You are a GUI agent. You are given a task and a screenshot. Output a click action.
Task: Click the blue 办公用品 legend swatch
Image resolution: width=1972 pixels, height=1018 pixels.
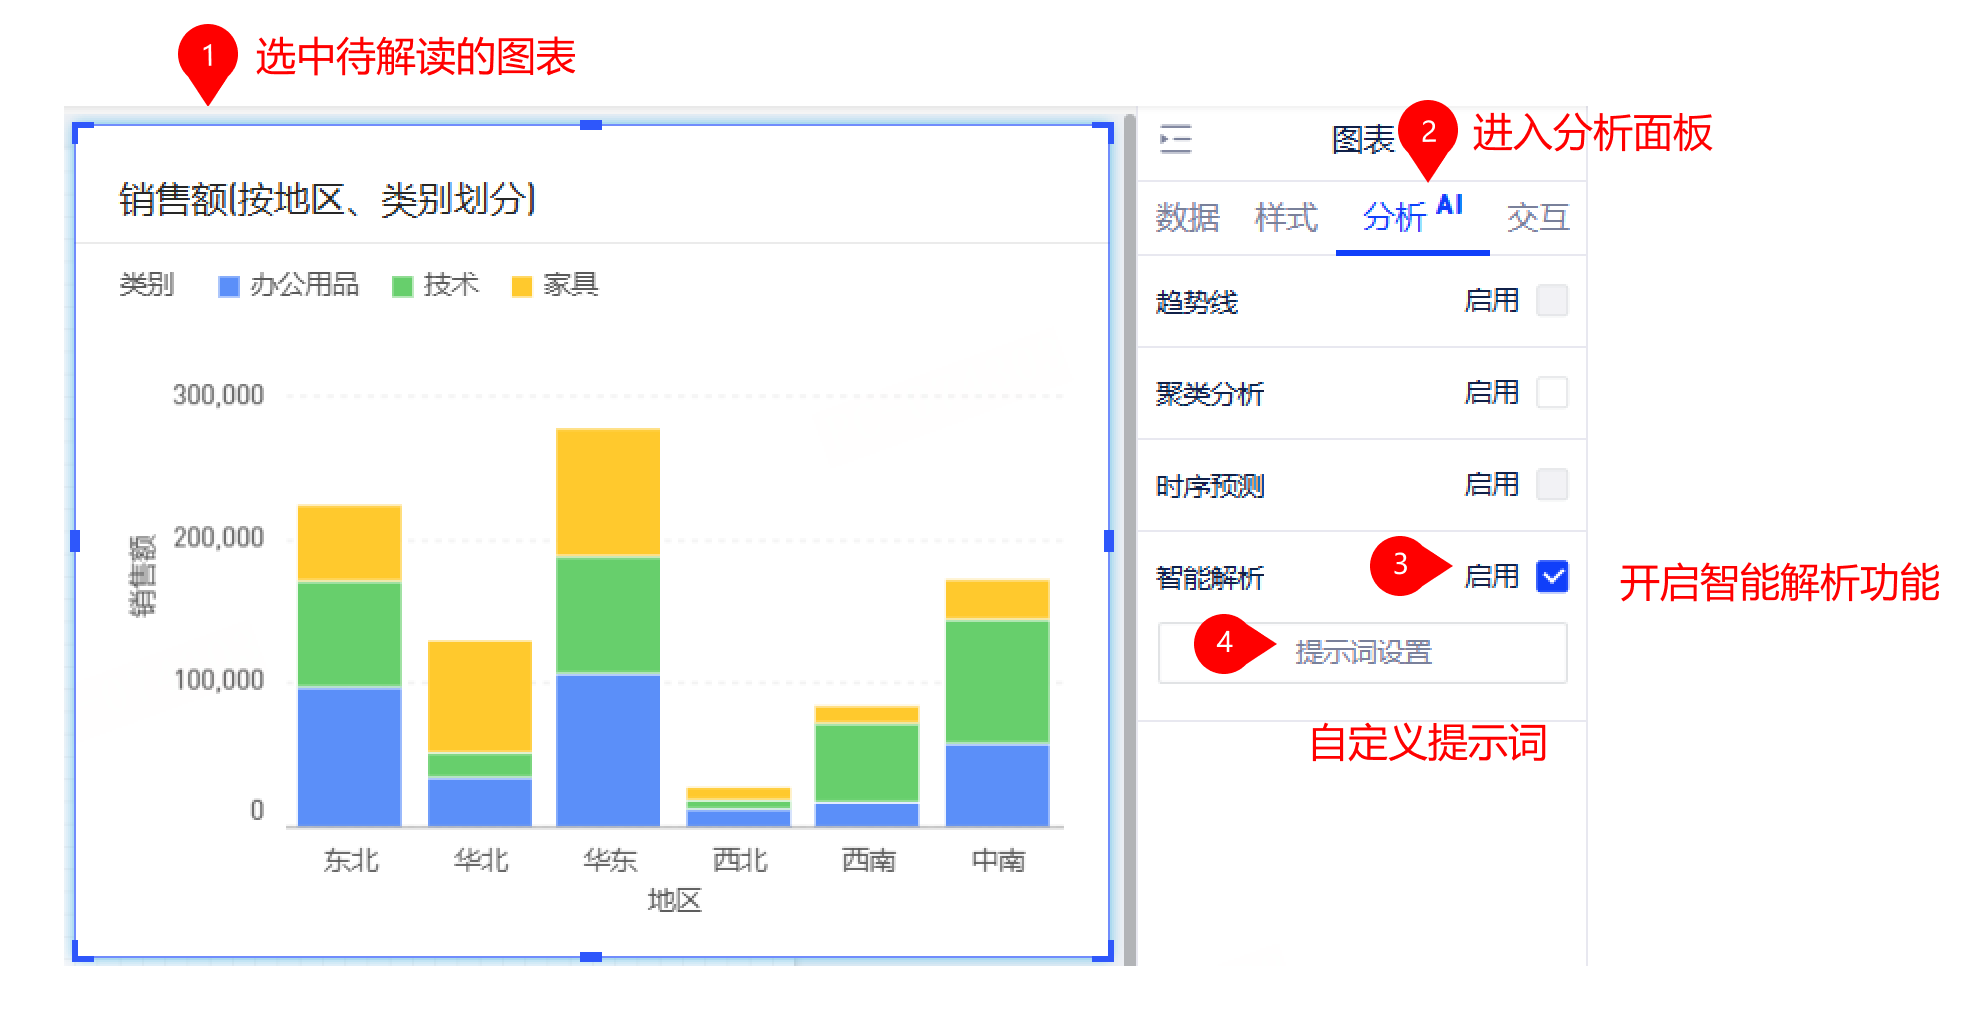point(229,287)
